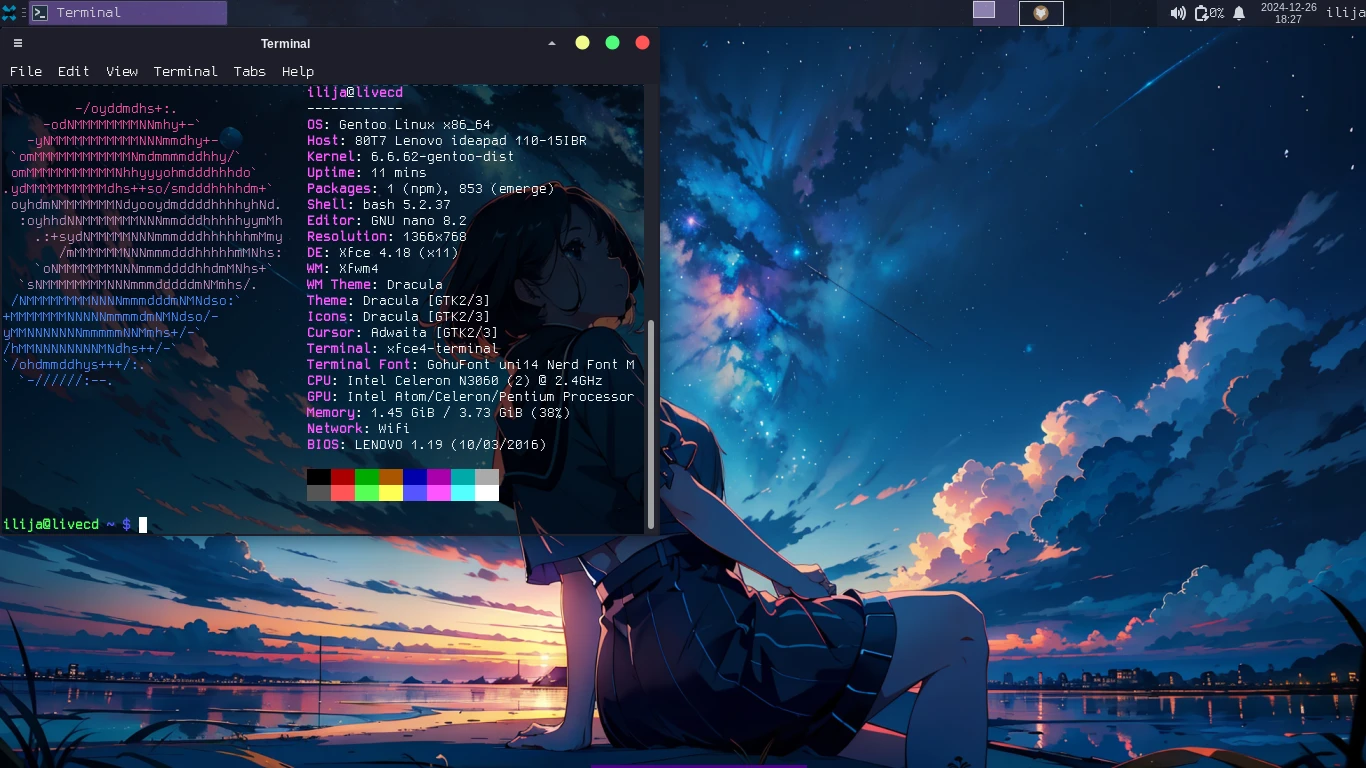Open the applications menu via the blue Xfce logo
The height and width of the screenshot is (768, 1366).
(9, 13)
